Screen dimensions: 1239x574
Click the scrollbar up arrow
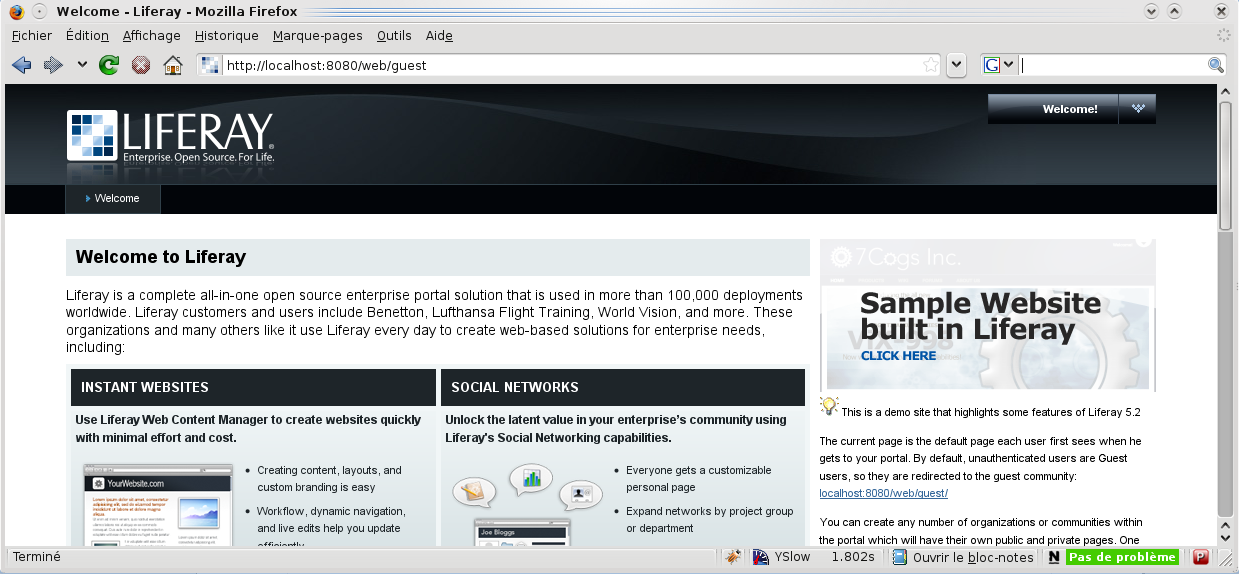(1225, 91)
